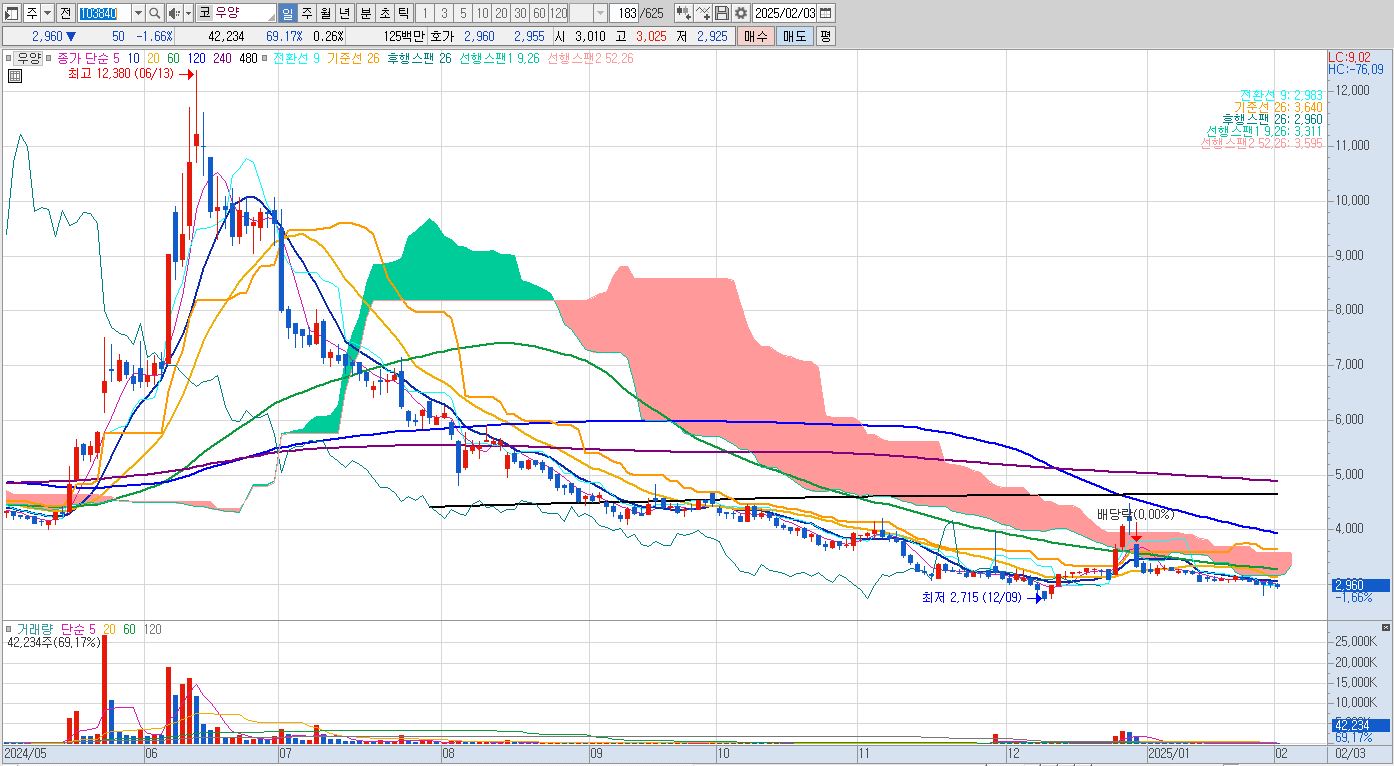
Task: Click the stock code input field 103840
Action: (104, 13)
